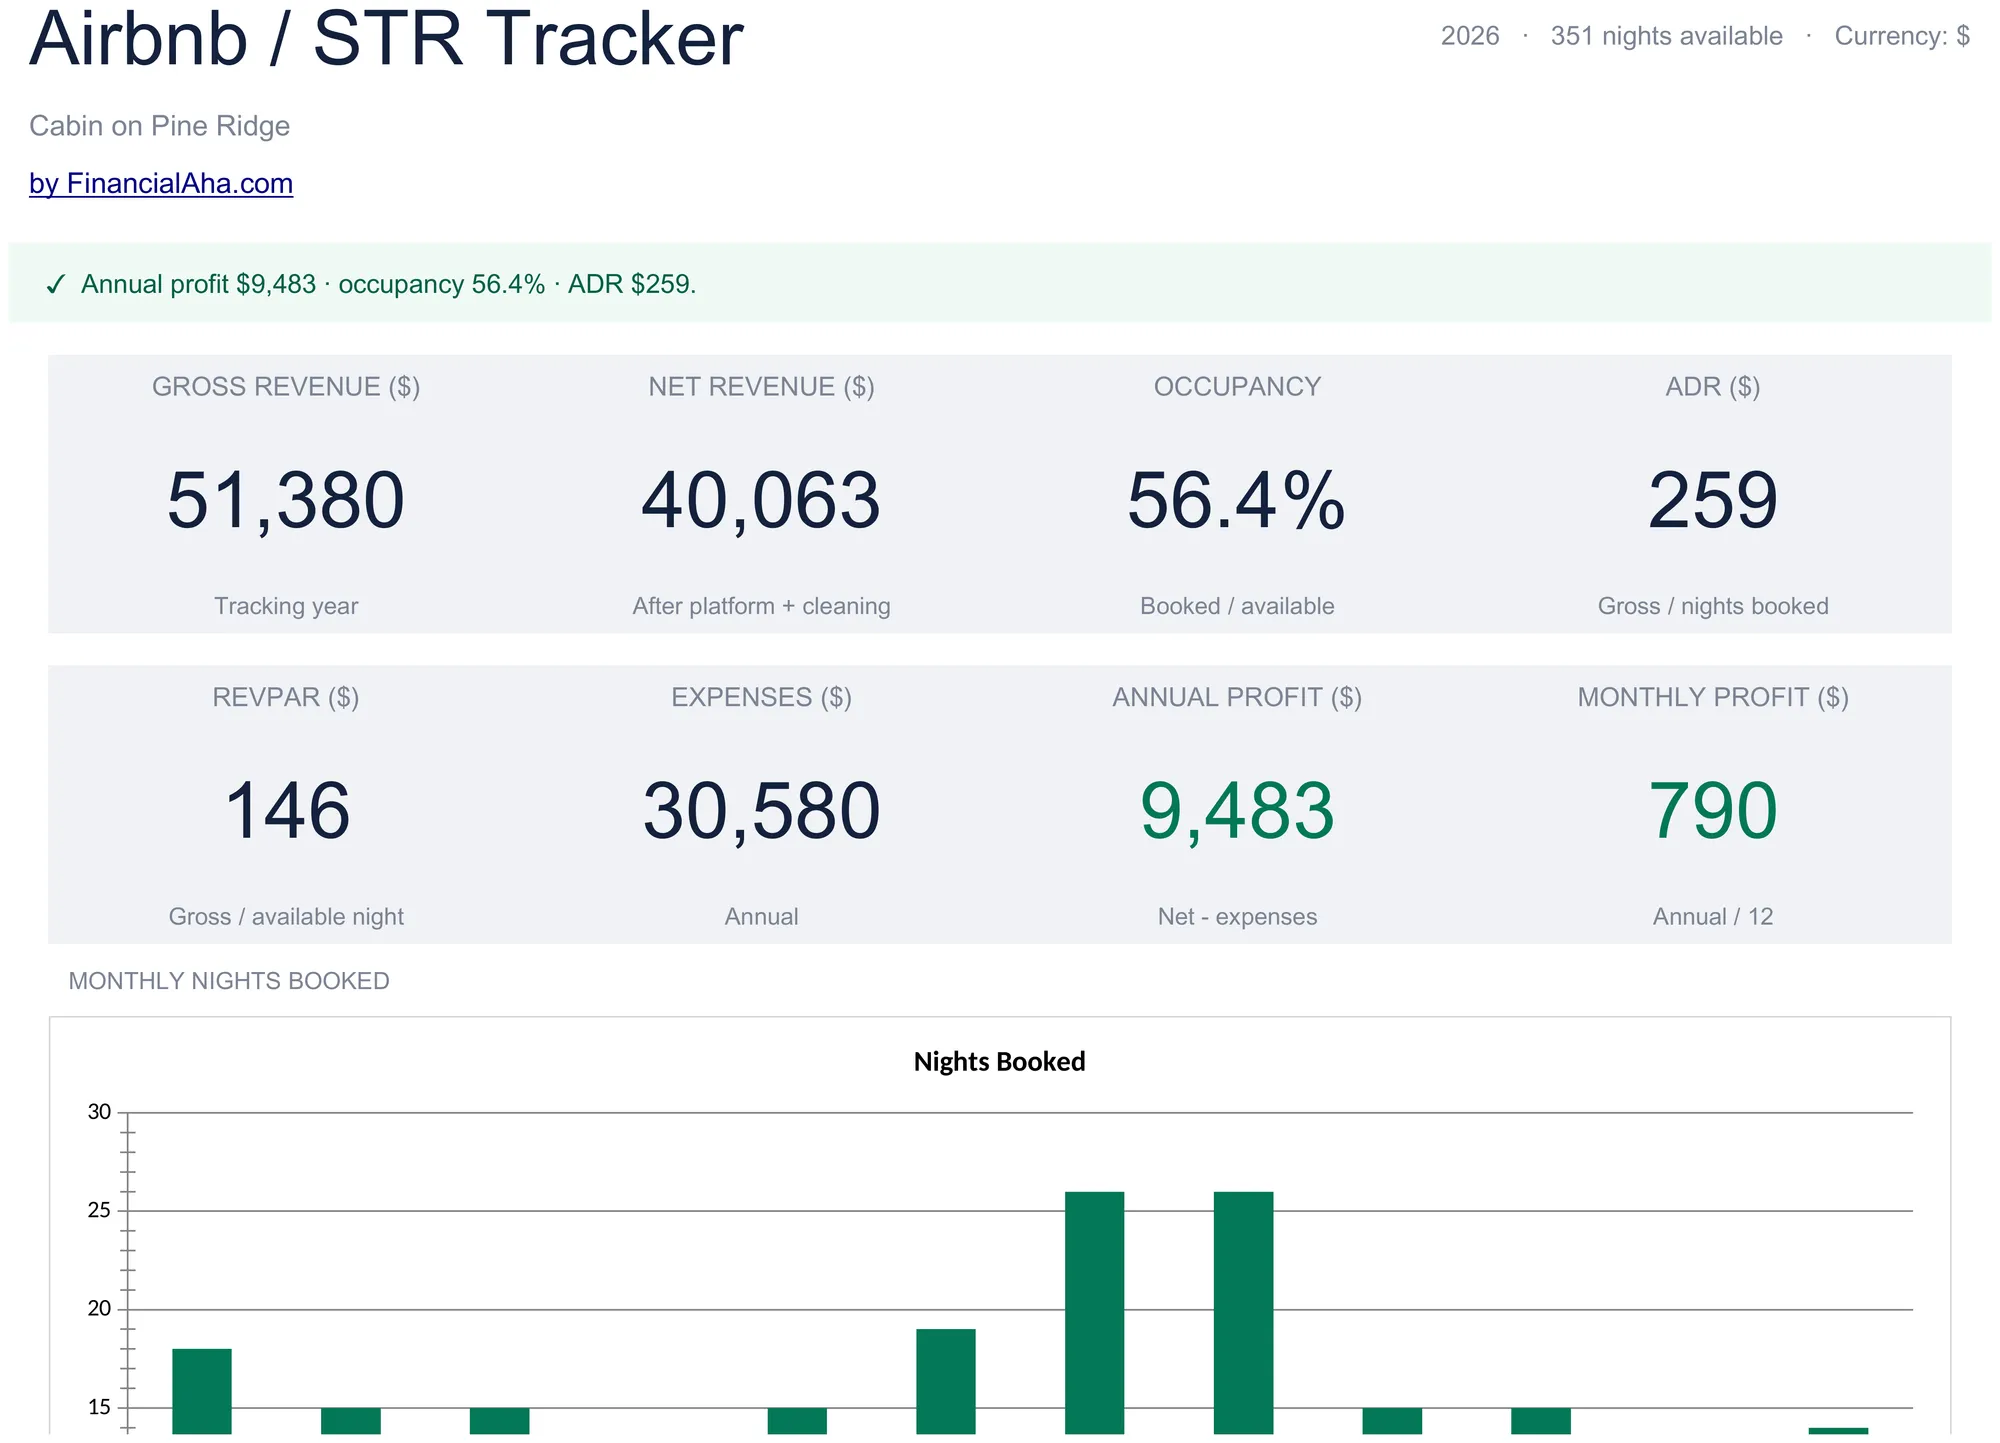Click the ADR ($) label
Viewport: 2000px width, 1443px height.
tap(1713, 387)
